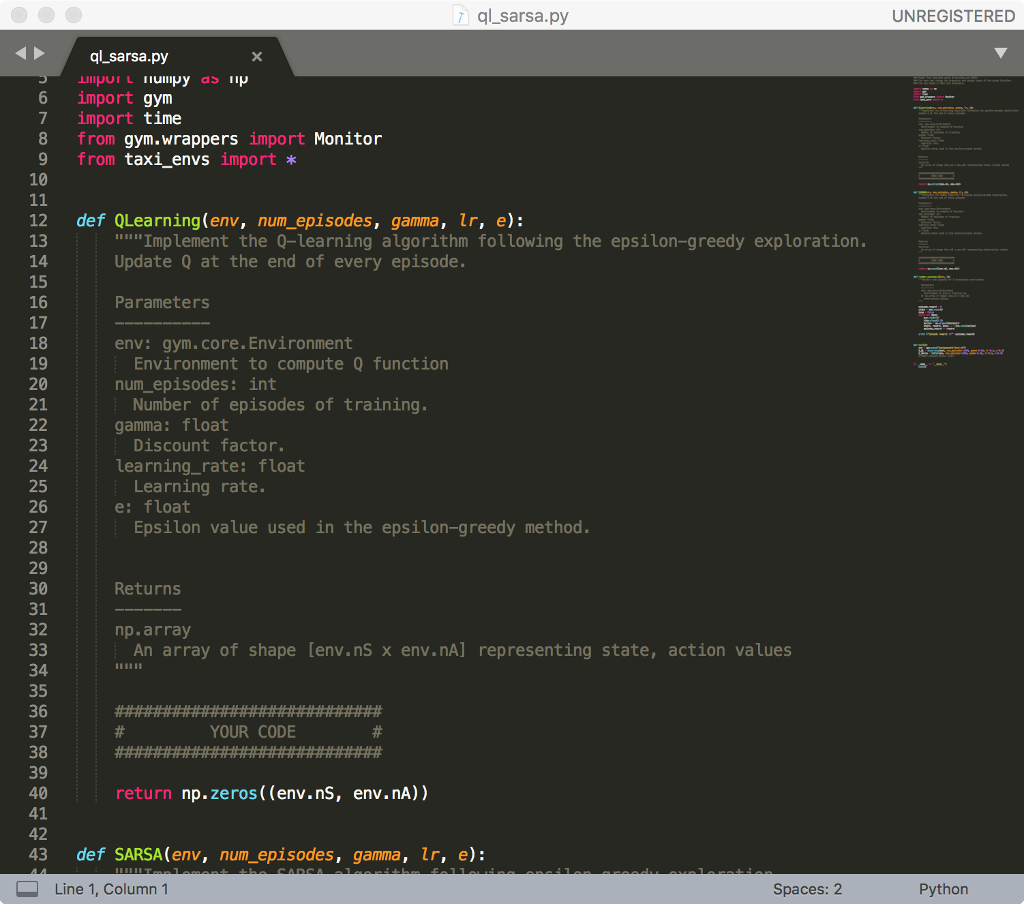The height and width of the screenshot is (904, 1024).
Task: Click the import gym statement
Action: pos(125,97)
